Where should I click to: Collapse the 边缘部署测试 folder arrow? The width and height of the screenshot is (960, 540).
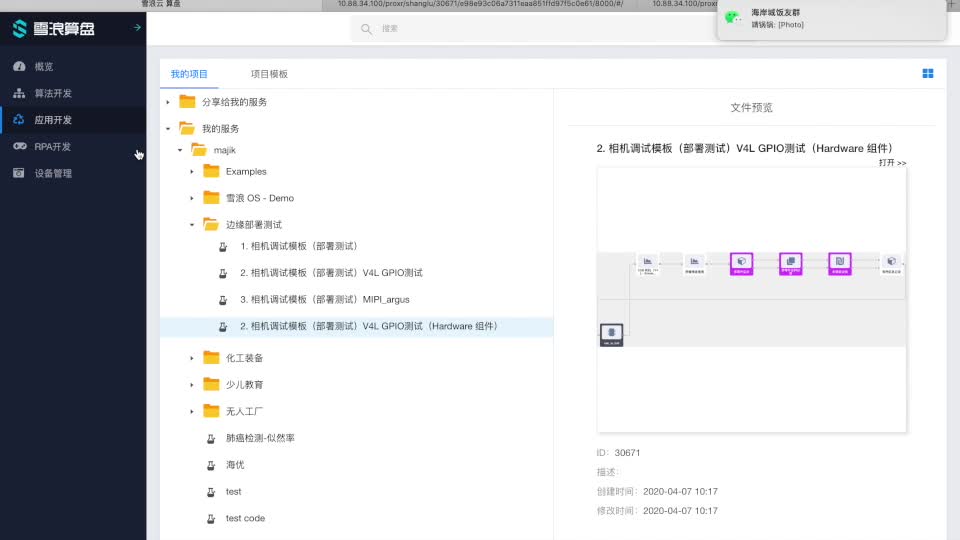click(192, 225)
